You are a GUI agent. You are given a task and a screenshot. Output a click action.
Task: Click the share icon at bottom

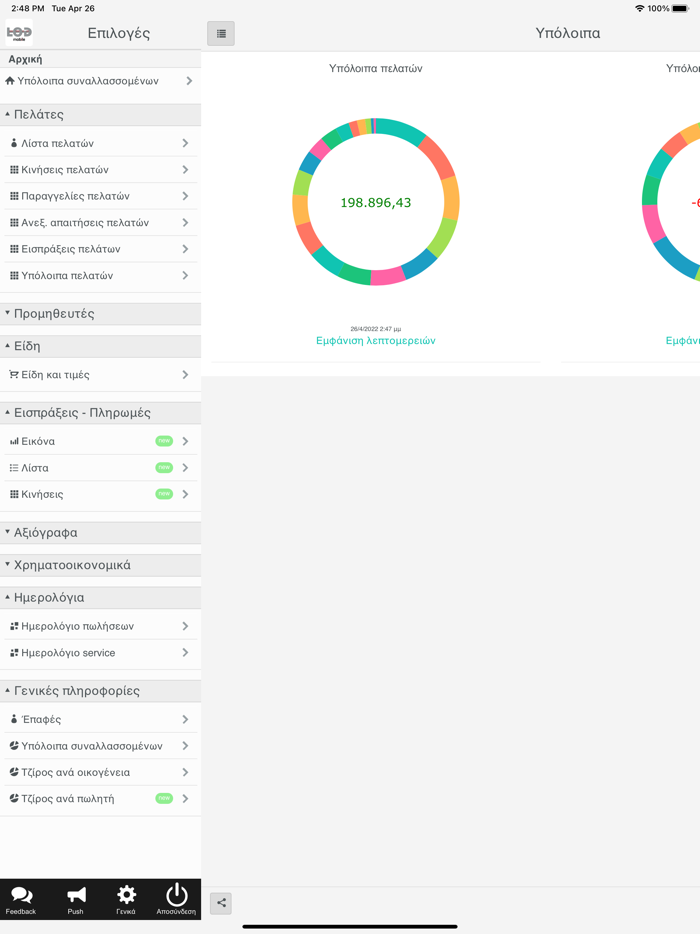[221, 903]
